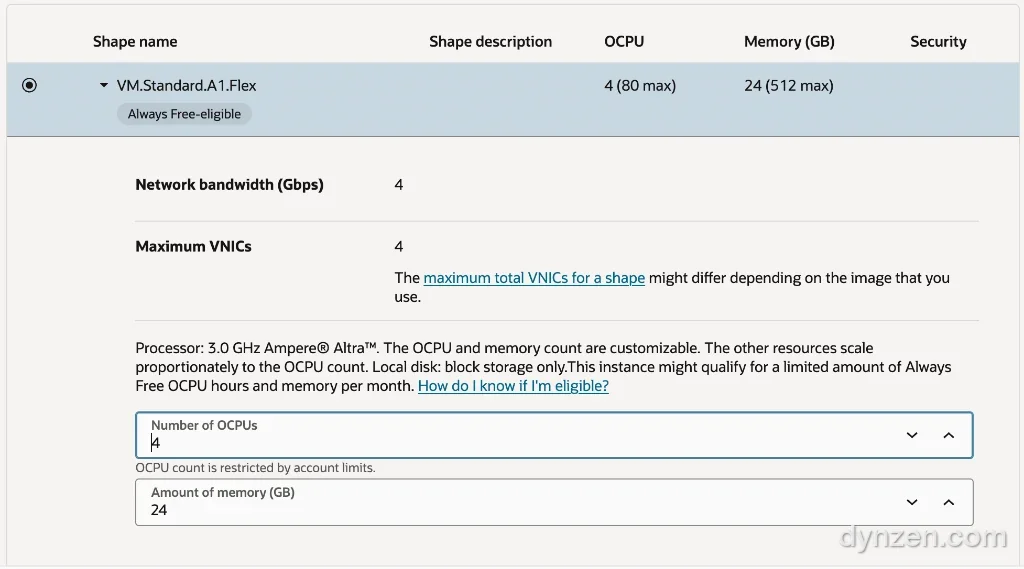1024x569 pixels.
Task: Click the 4 (80 max) OCPU value
Action: tap(640, 86)
